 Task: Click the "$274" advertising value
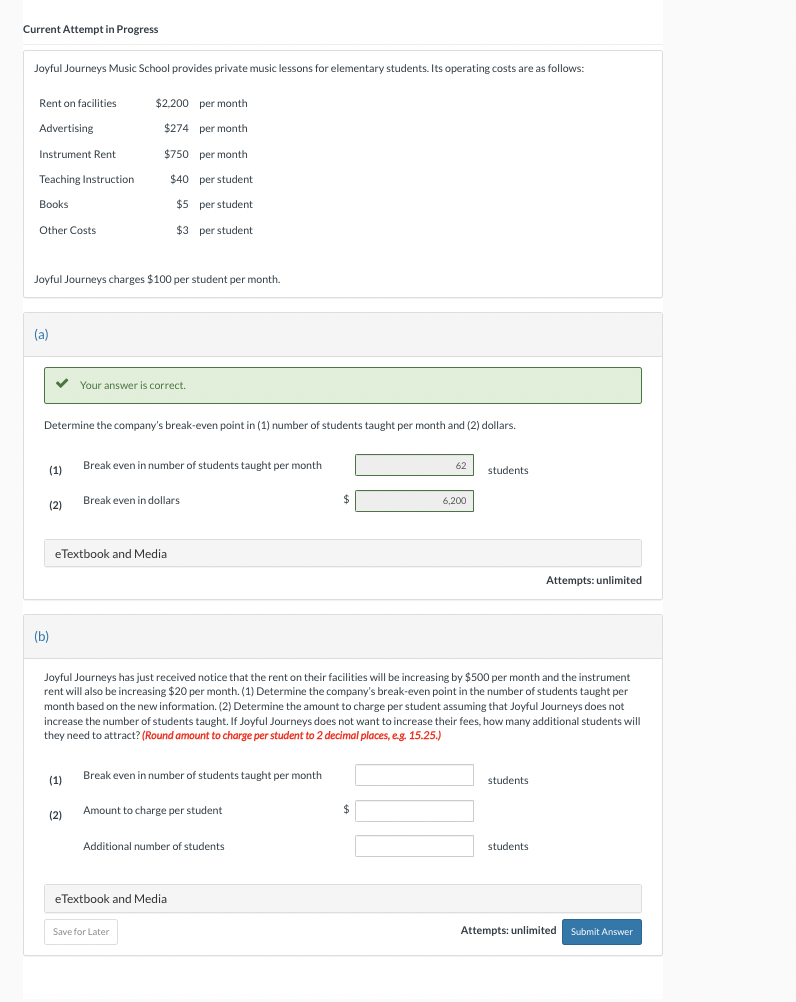pyautogui.click(x=176, y=128)
